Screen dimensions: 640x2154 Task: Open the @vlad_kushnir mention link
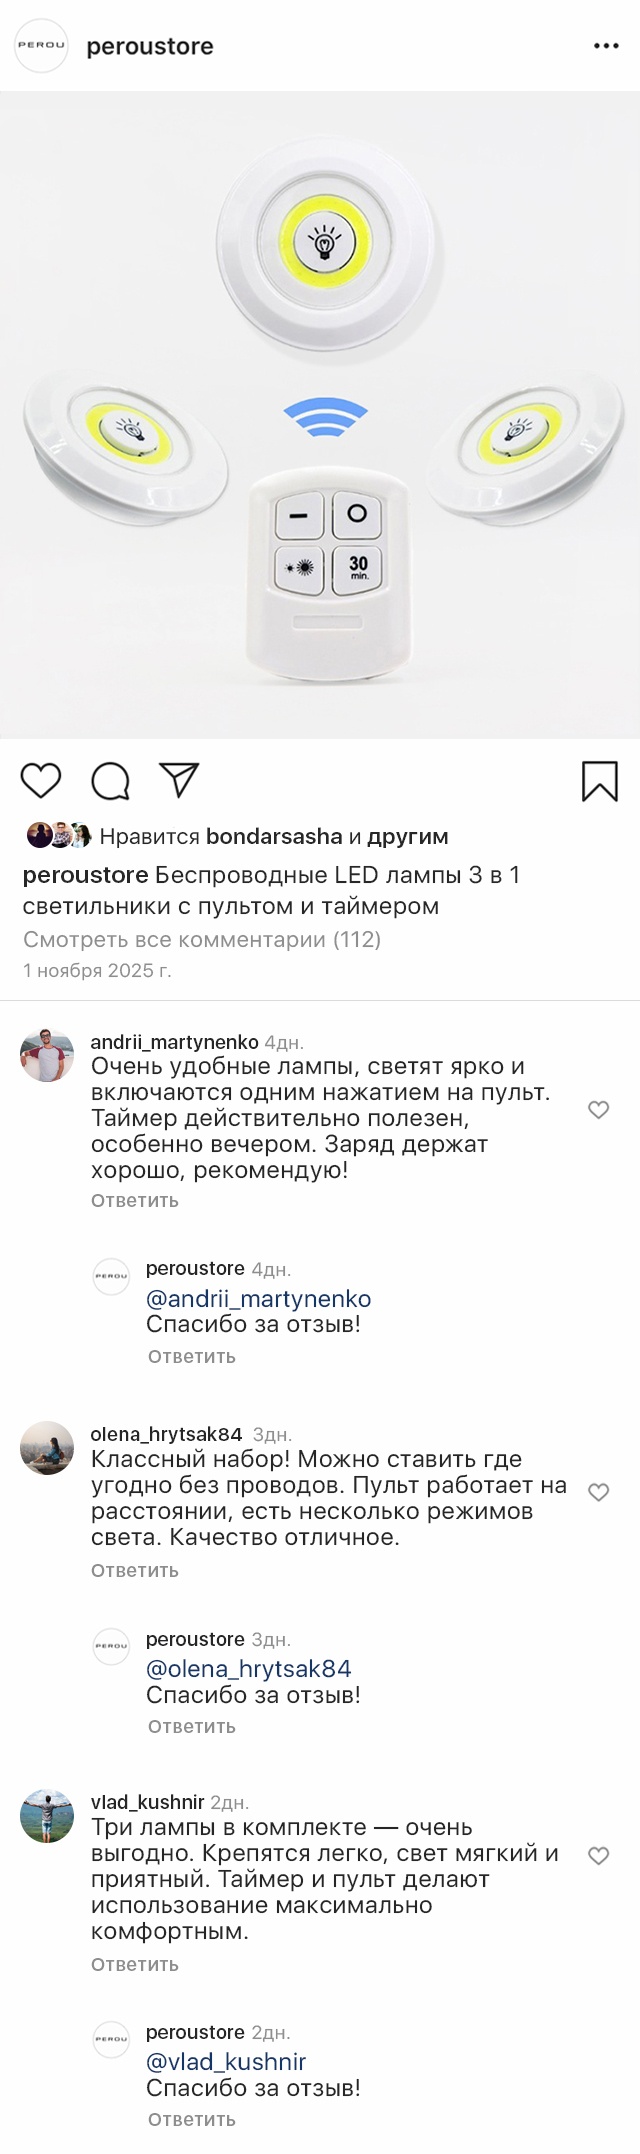coord(226,2062)
